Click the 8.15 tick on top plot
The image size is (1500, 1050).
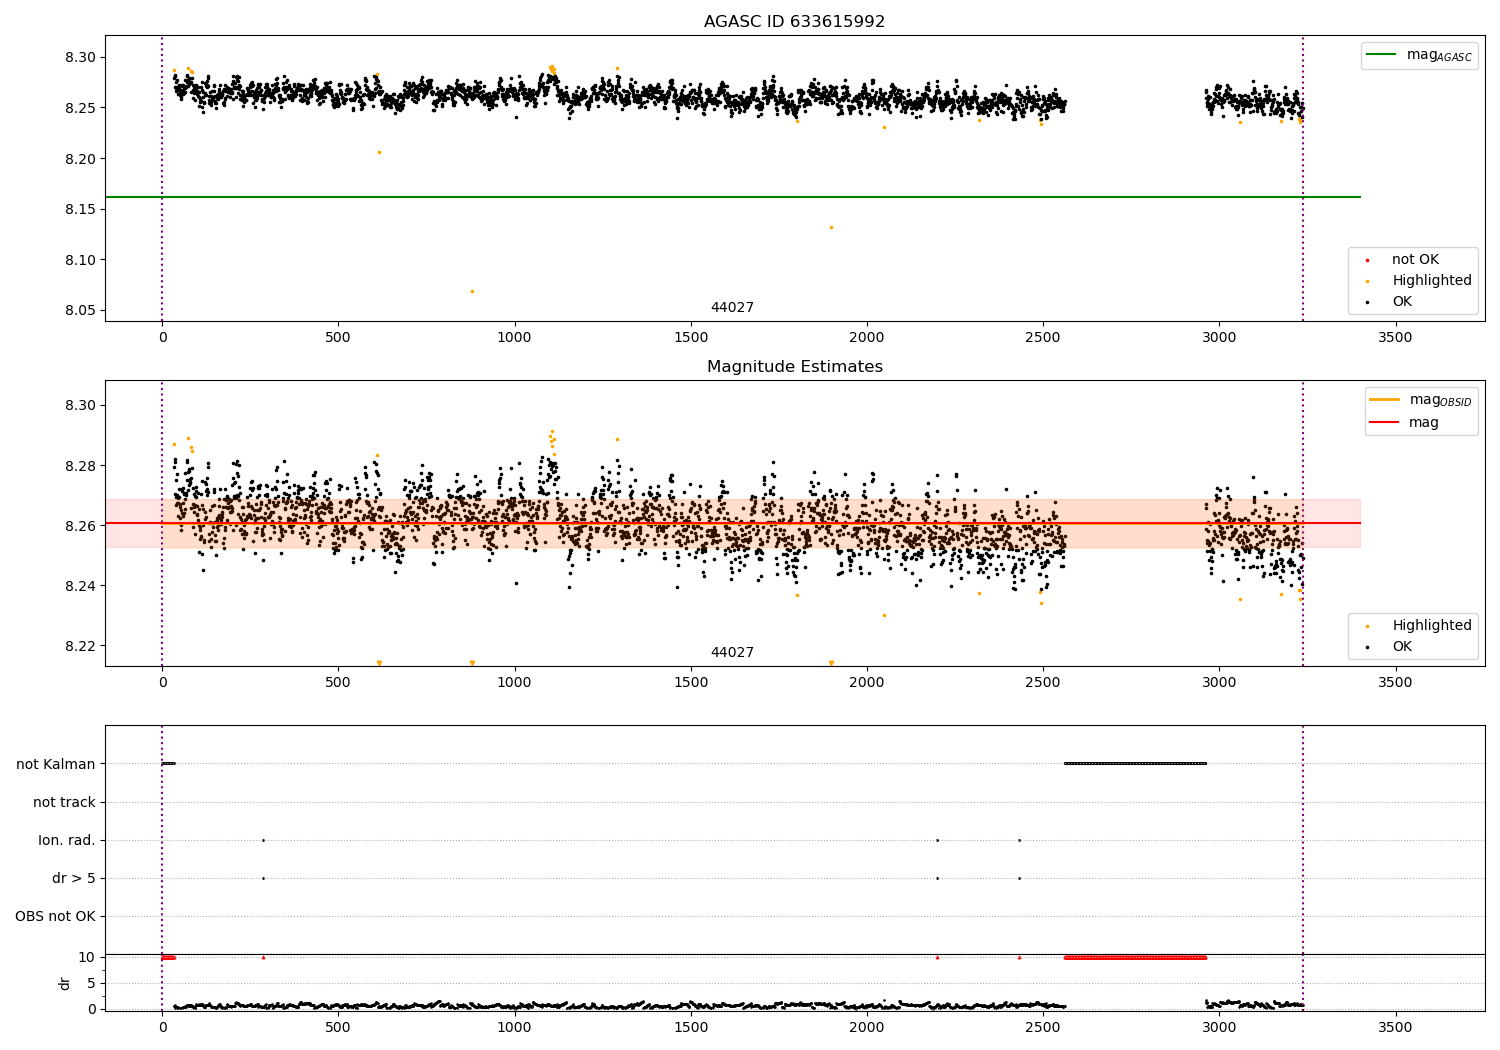[x=81, y=209]
